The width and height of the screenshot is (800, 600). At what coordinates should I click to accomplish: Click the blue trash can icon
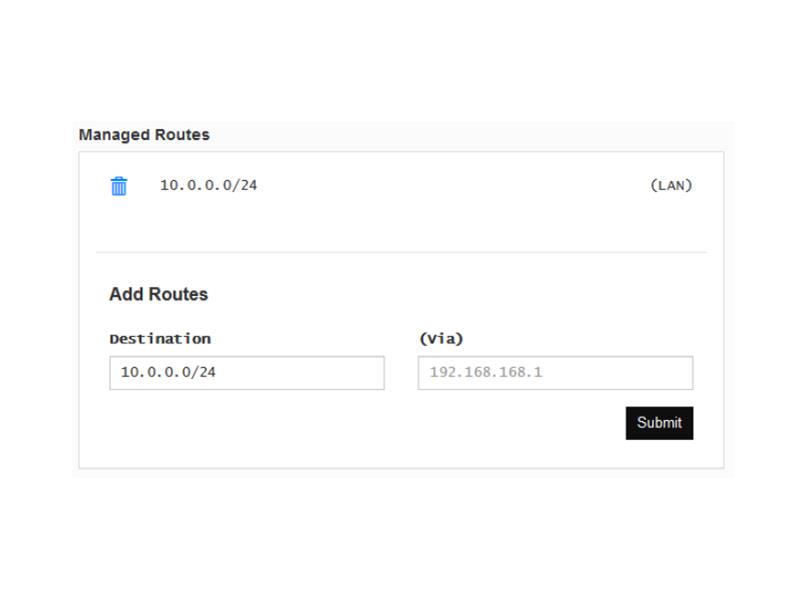coord(119,186)
